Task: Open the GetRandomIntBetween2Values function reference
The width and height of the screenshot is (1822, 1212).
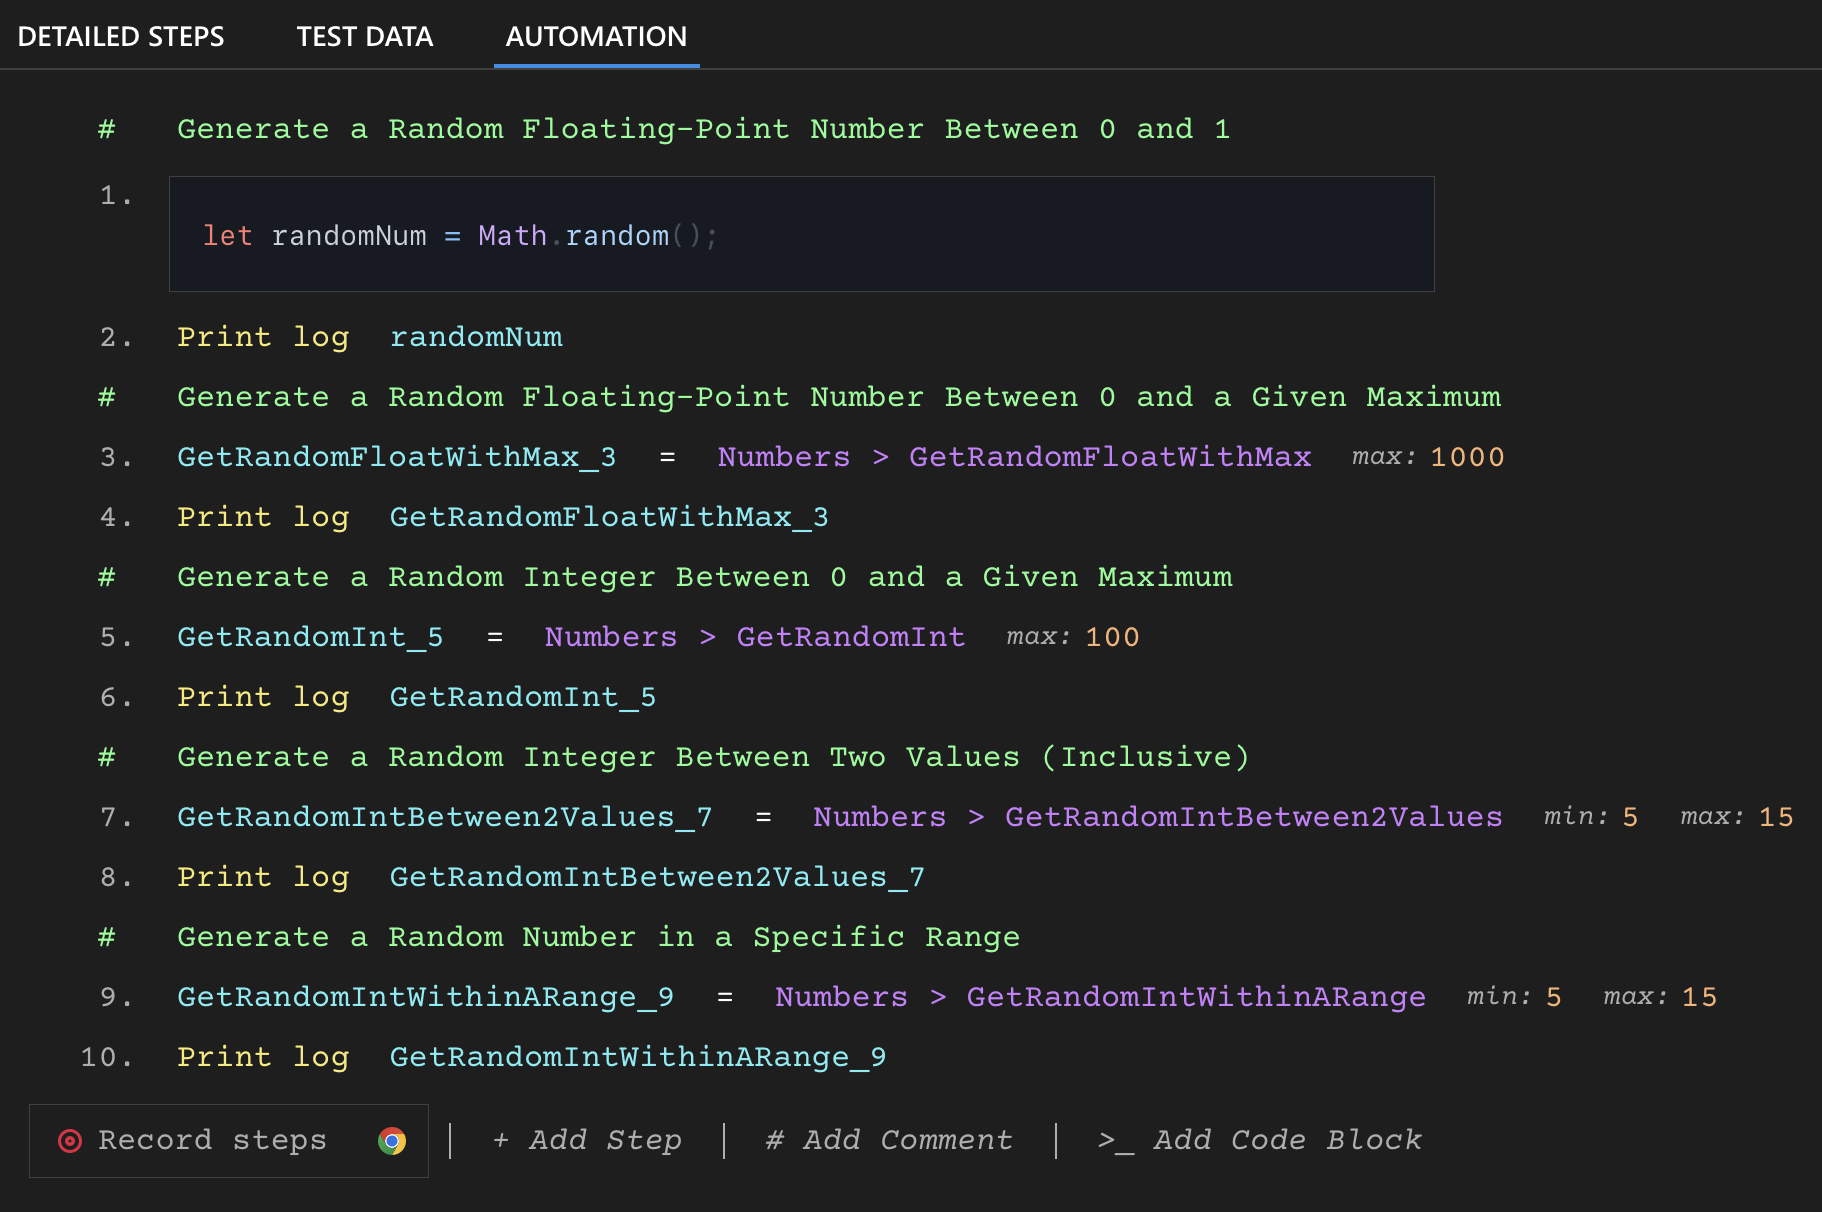Action: [x=1251, y=817]
